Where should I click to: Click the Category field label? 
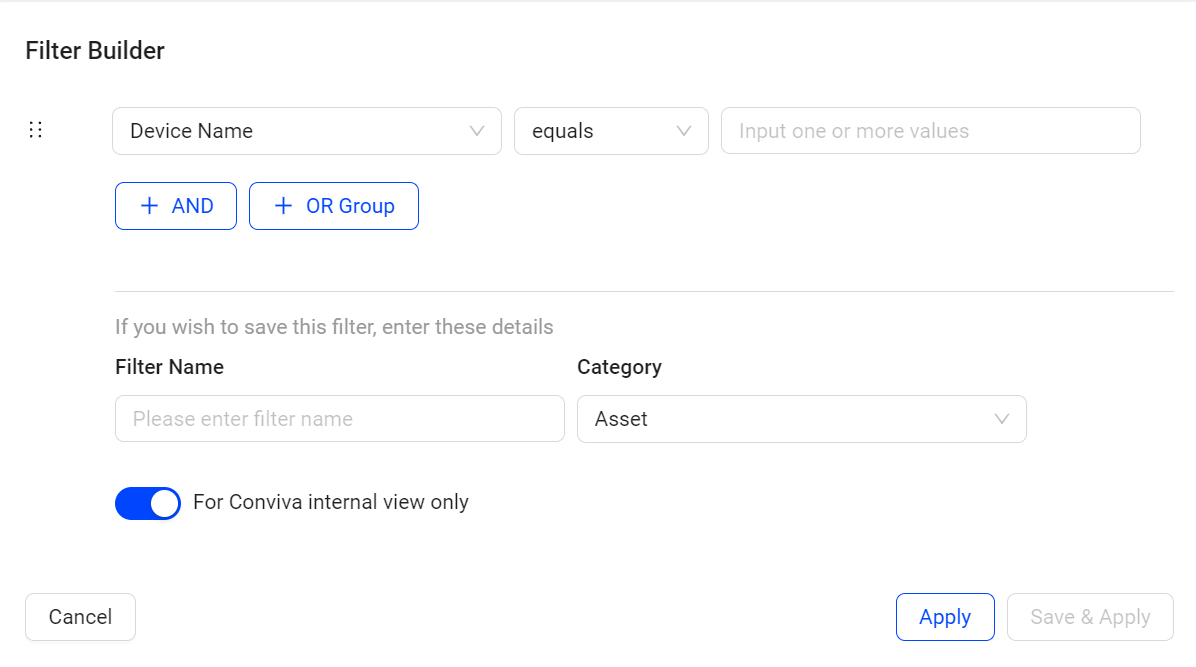619,367
